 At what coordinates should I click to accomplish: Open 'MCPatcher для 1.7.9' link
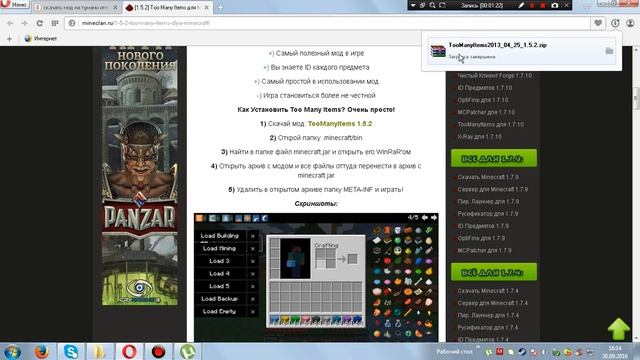tap(484, 251)
